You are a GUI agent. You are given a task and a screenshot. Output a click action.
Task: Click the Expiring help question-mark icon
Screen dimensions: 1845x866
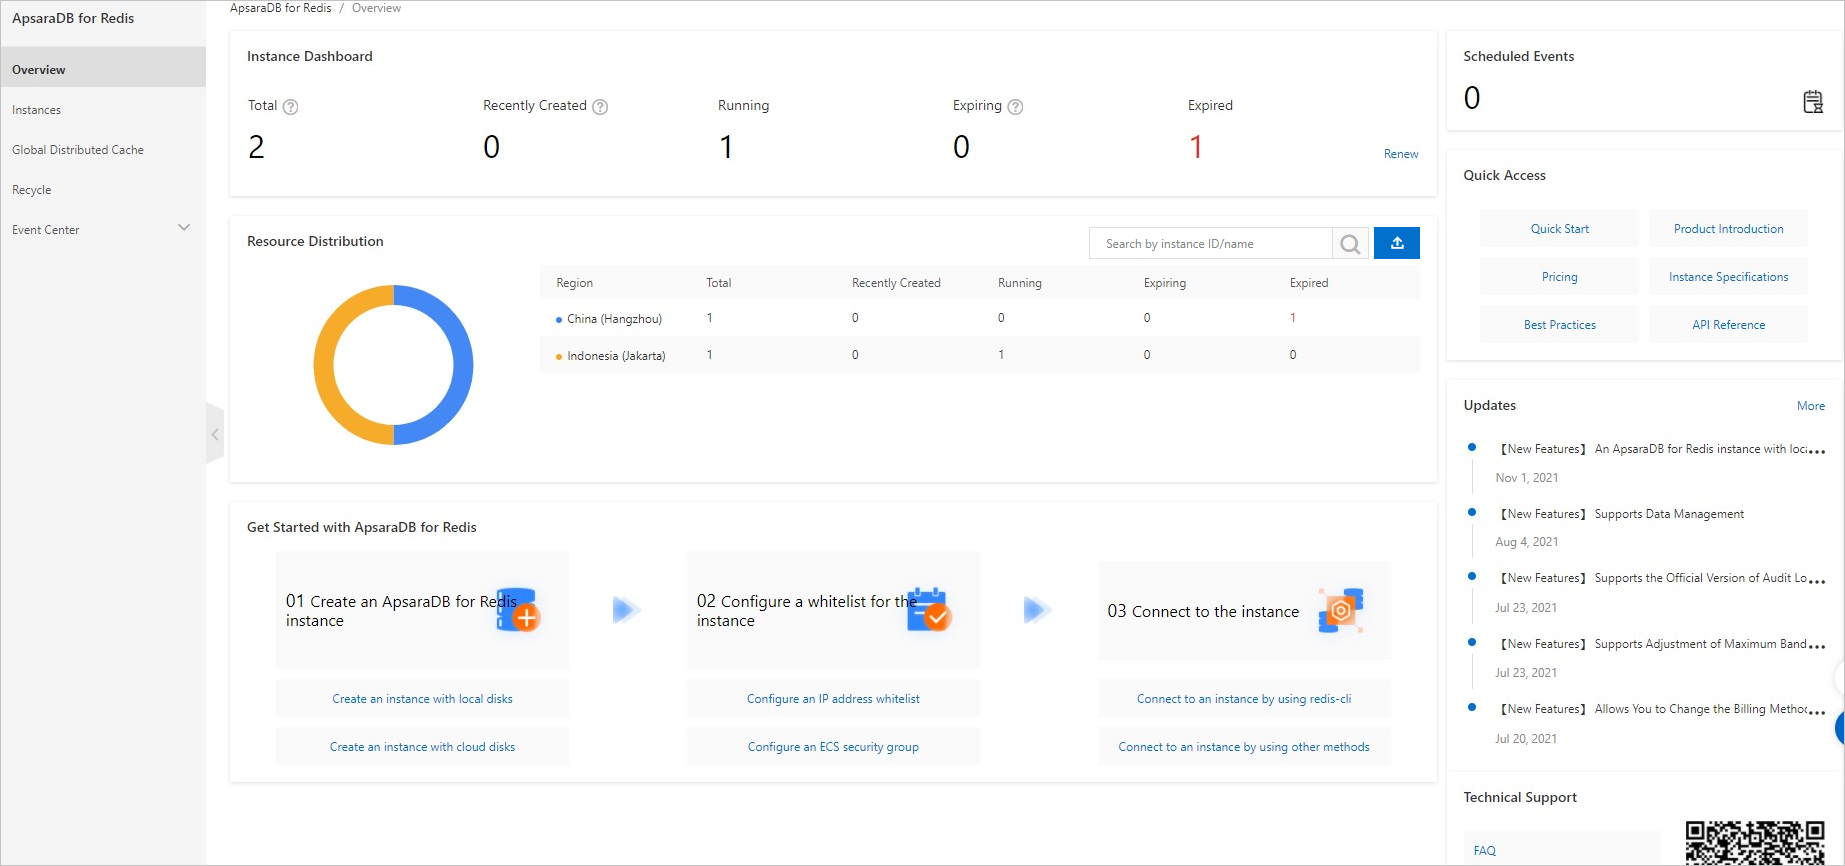point(1015,107)
